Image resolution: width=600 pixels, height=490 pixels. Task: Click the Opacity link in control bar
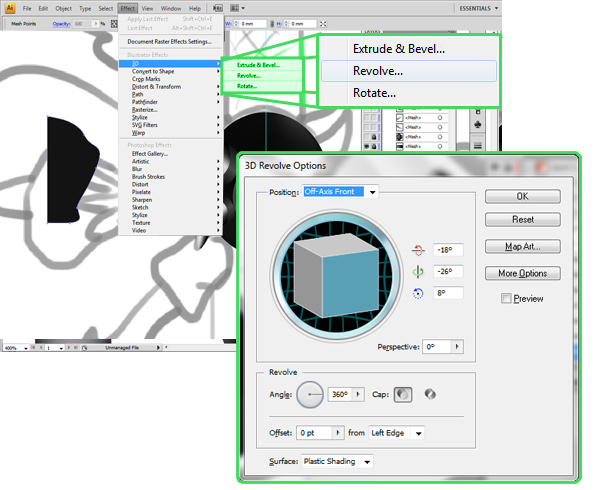[61, 24]
